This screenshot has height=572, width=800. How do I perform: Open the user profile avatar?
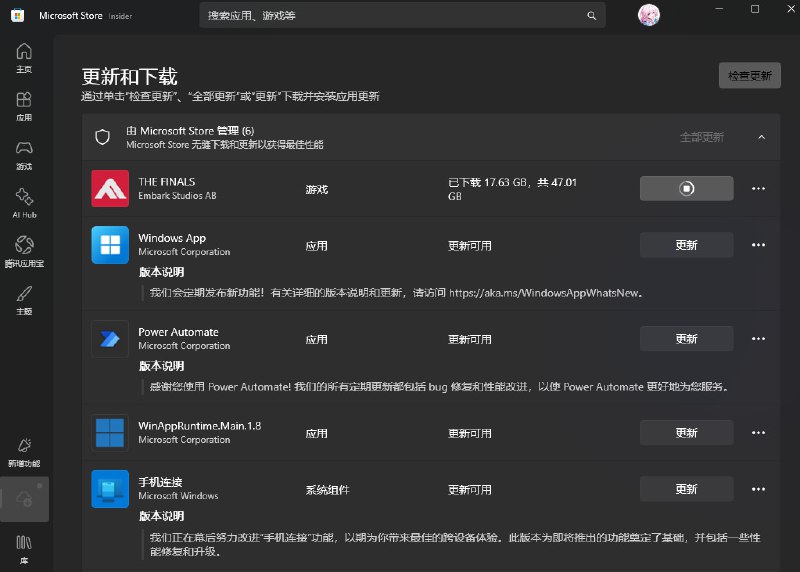click(648, 15)
